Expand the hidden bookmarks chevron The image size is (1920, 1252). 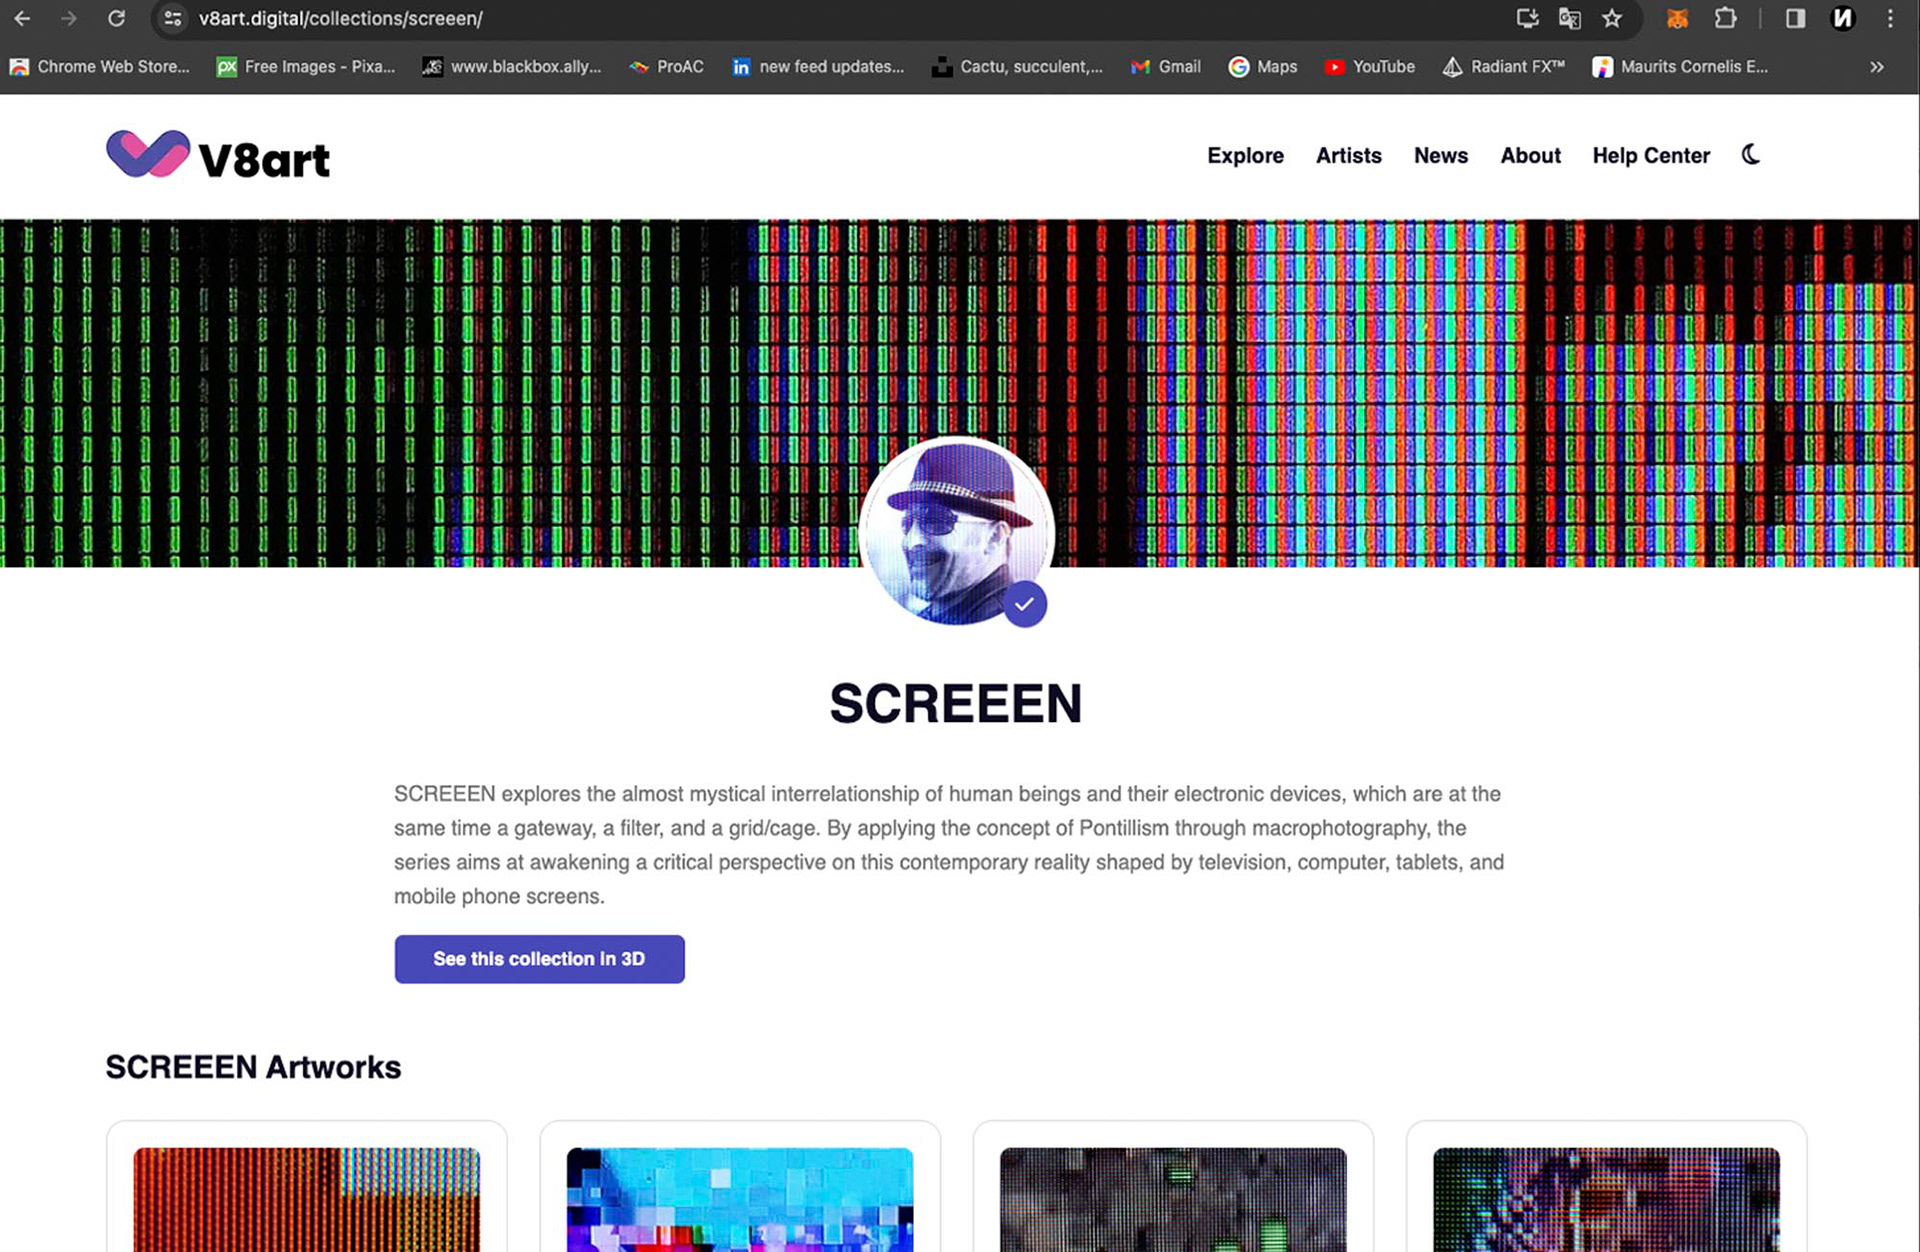1877,66
